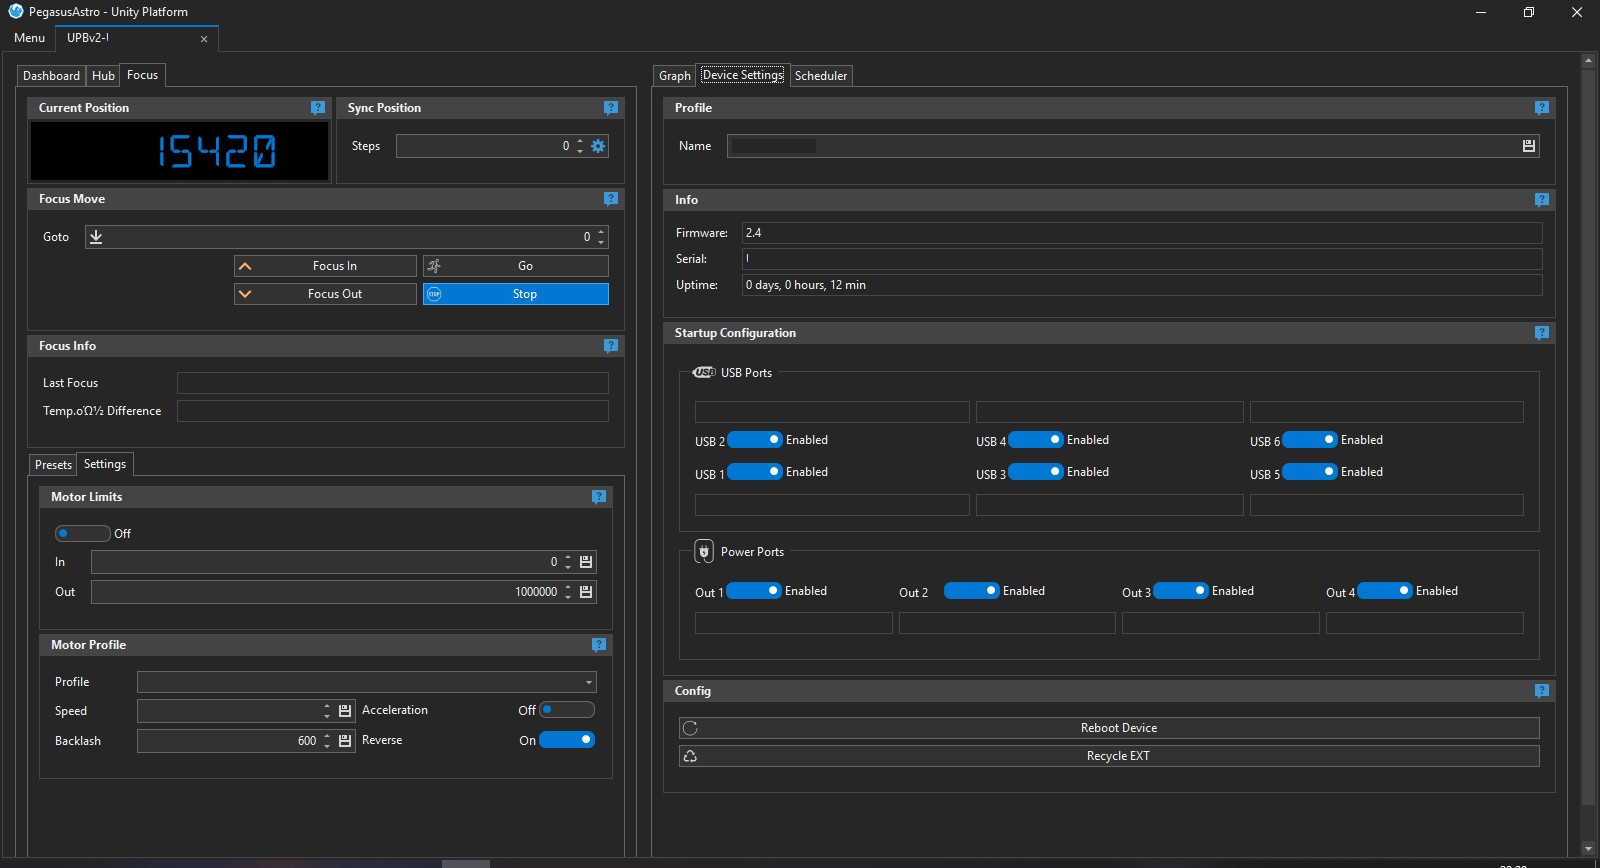Image resolution: width=1600 pixels, height=868 pixels.
Task: Disable power Out 4 at startup
Action: [1385, 591]
